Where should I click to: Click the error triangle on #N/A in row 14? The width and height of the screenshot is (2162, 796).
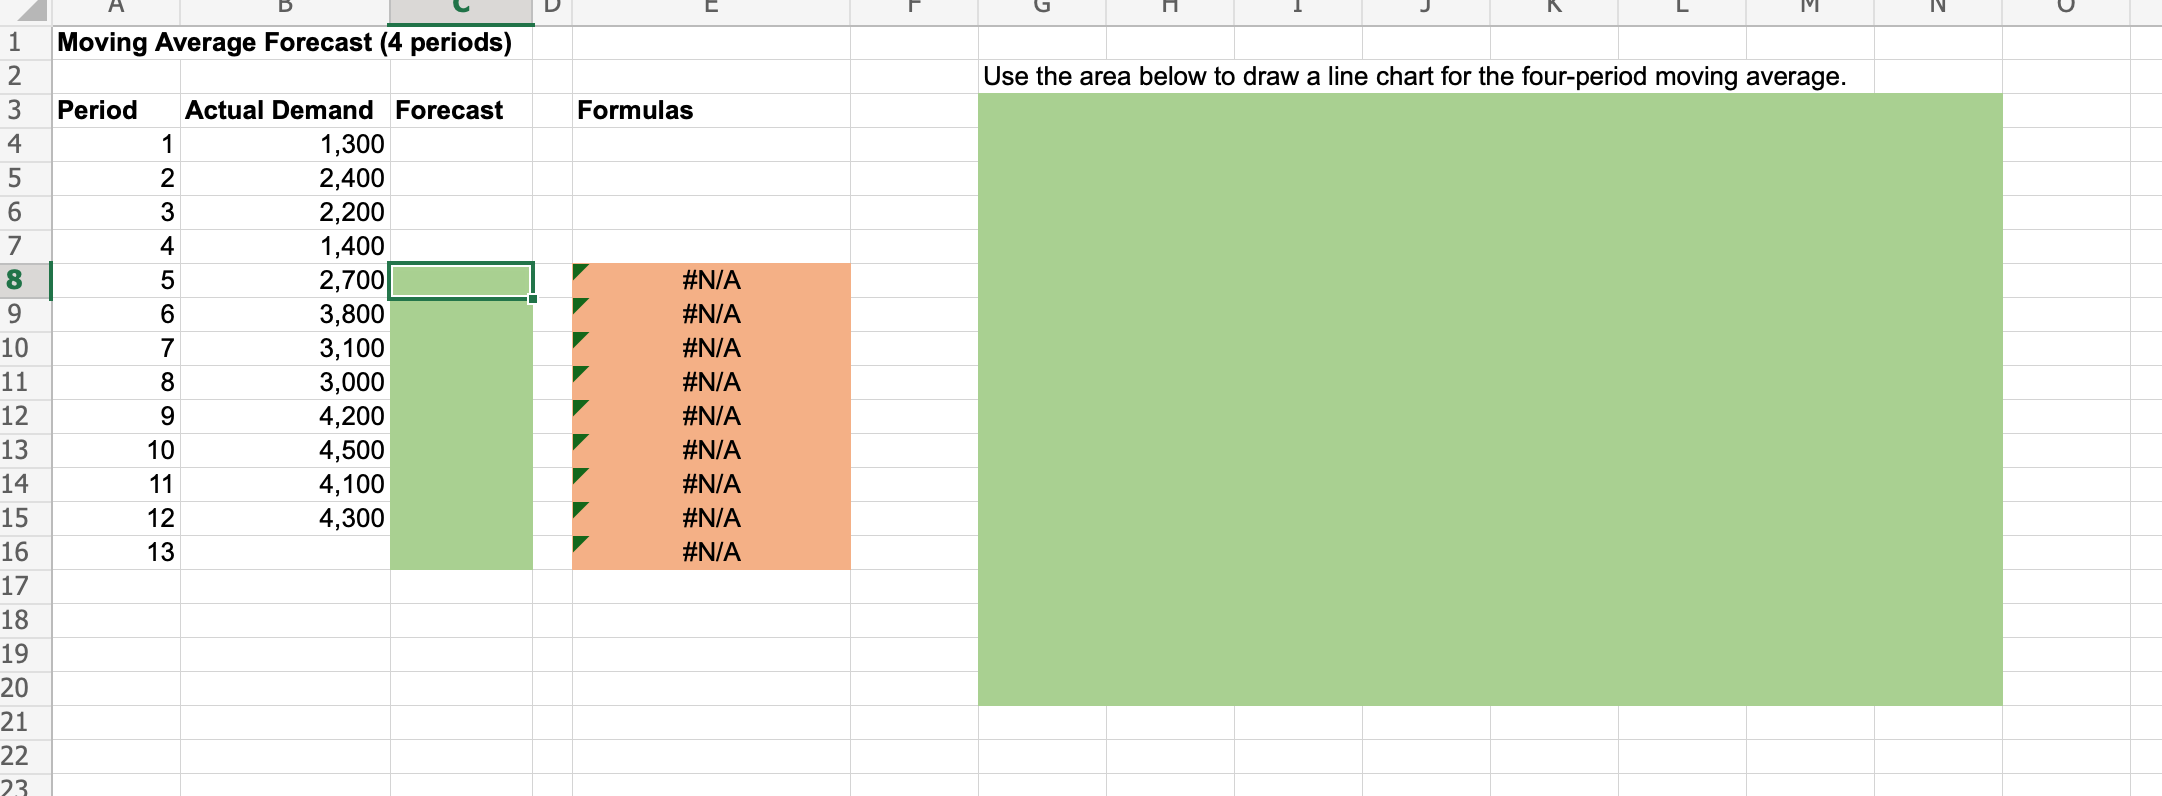coord(580,474)
